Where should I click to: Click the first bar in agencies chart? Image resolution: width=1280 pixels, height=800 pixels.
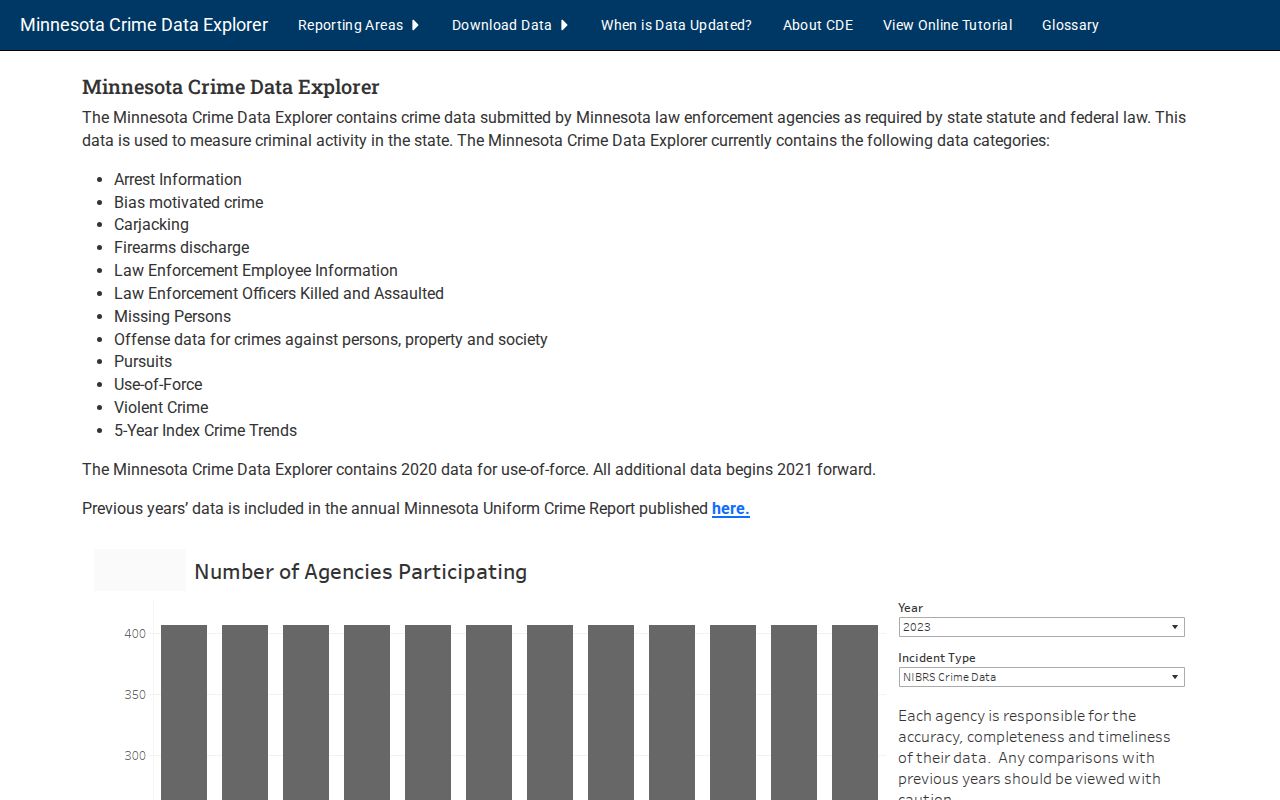click(184, 712)
